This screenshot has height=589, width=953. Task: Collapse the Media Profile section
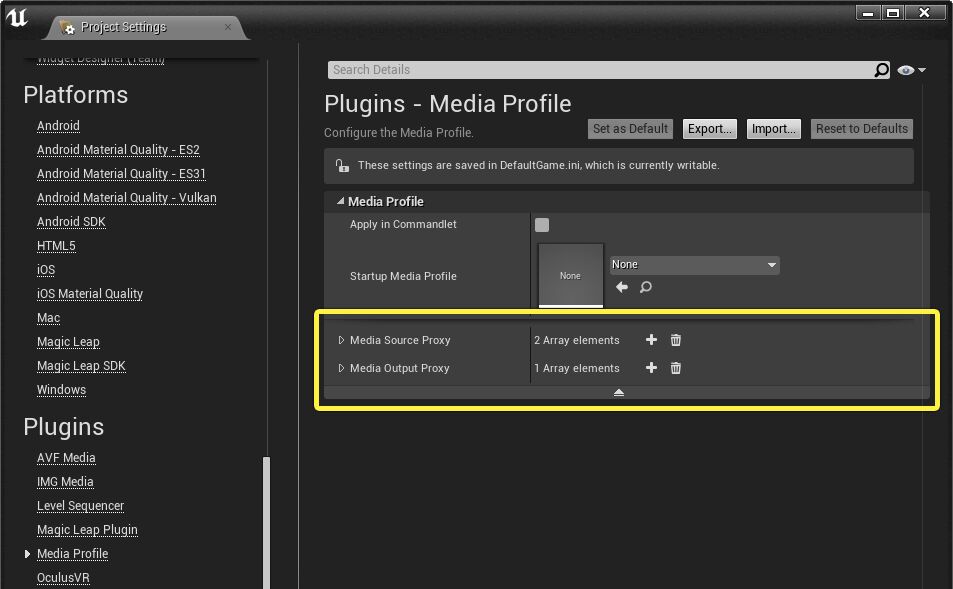(x=340, y=201)
